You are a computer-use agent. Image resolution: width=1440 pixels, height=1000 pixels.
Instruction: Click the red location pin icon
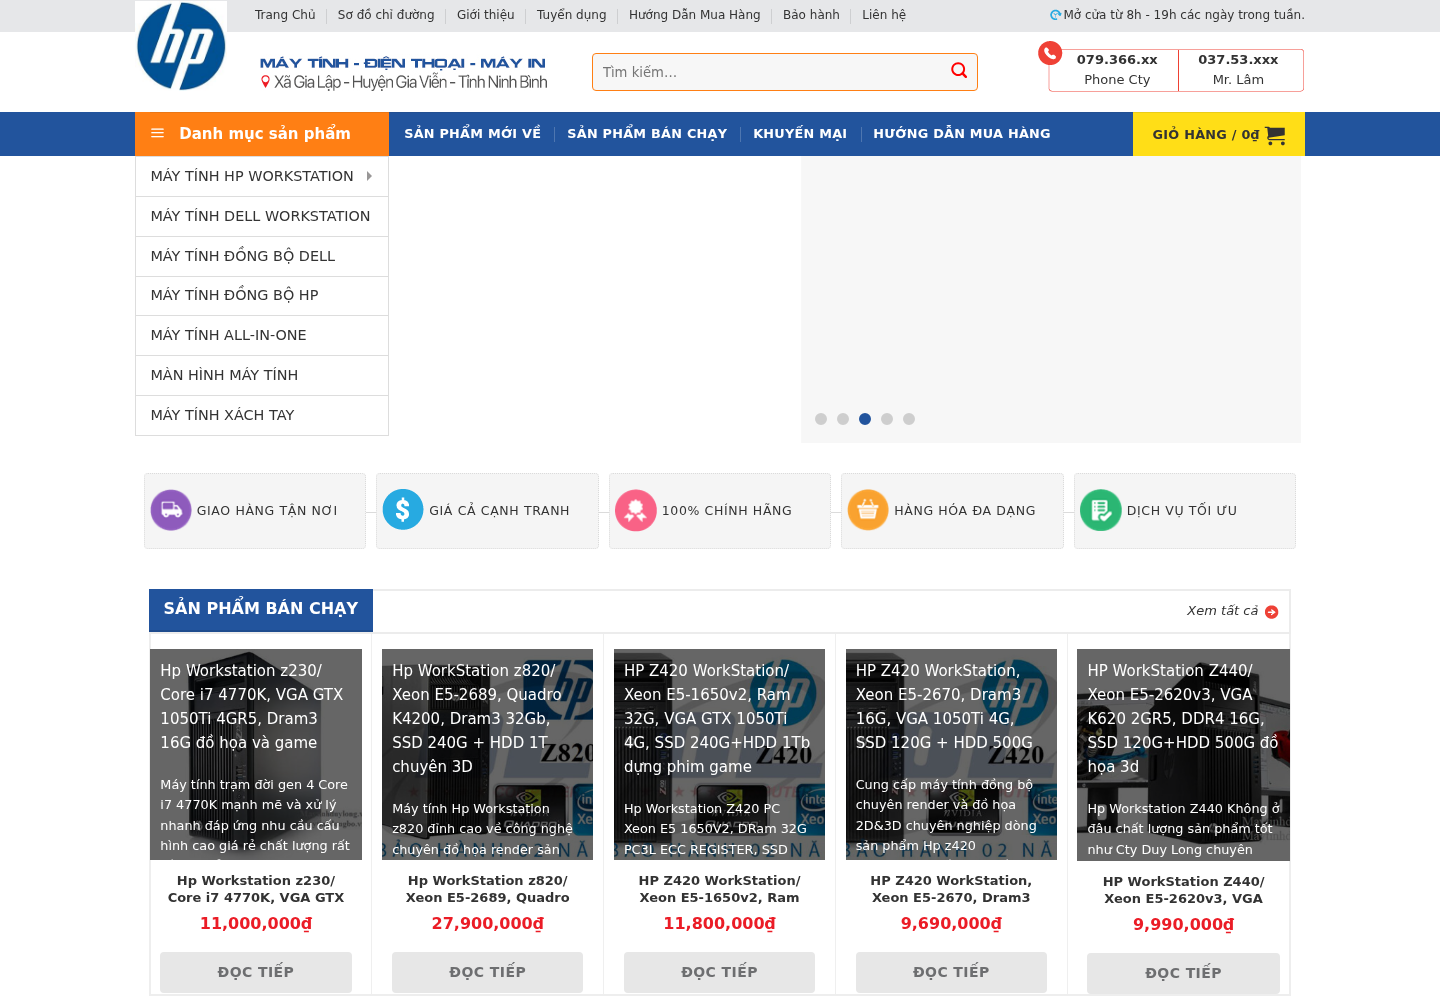266,82
